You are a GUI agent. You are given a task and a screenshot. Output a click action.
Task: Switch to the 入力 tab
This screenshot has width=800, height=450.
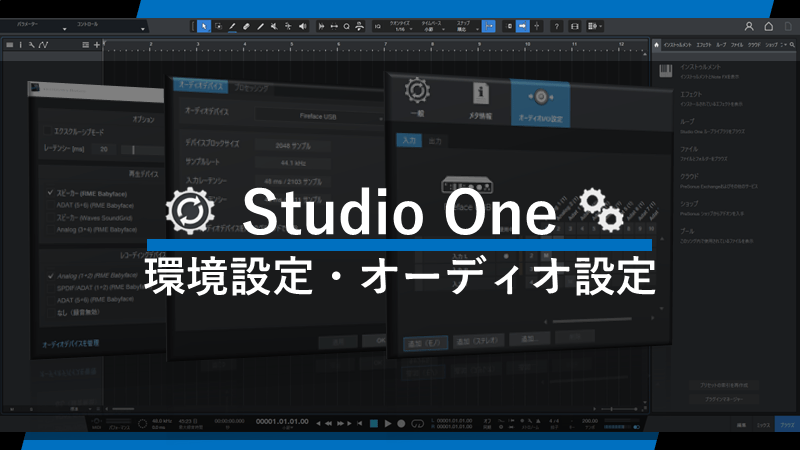click(x=409, y=140)
